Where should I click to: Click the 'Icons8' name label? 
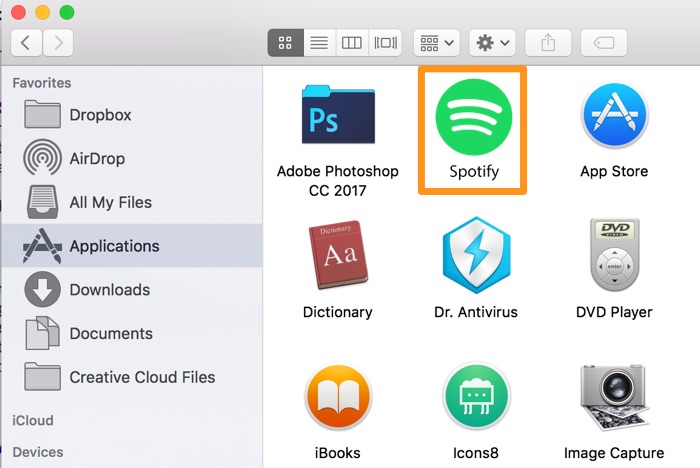point(476,453)
